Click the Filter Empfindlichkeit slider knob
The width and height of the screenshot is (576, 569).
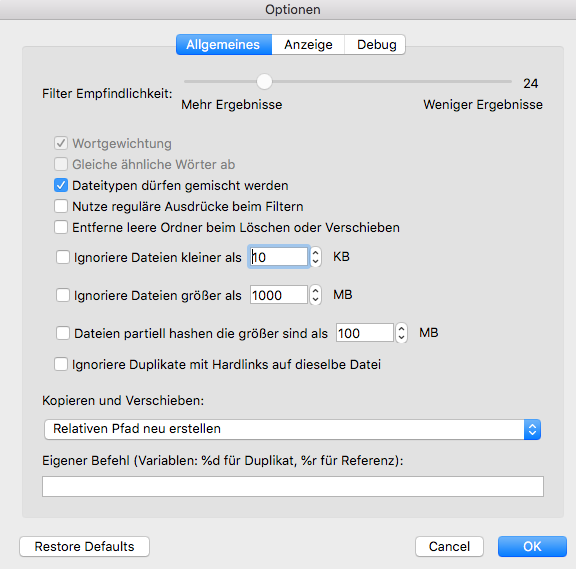click(264, 82)
